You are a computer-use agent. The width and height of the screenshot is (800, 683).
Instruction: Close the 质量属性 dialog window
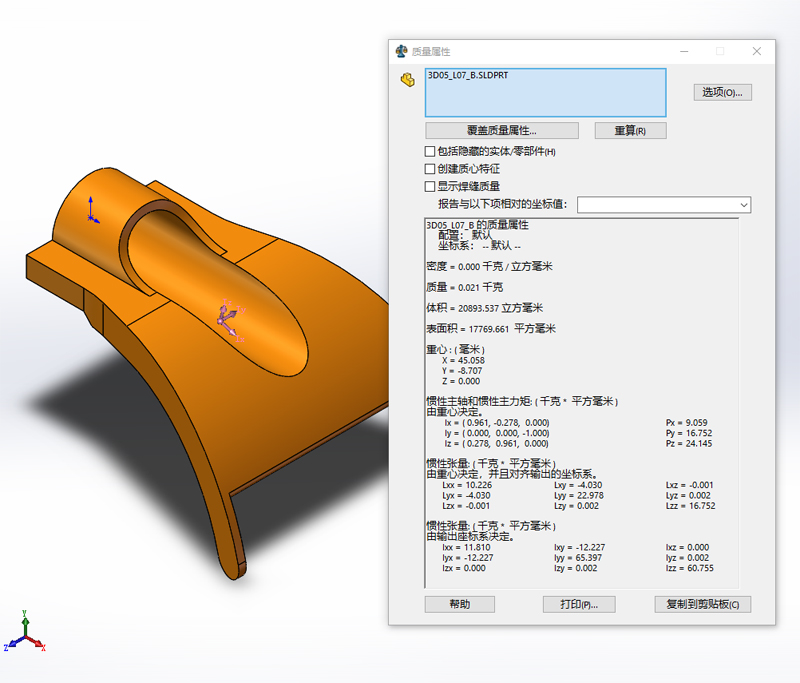coord(757,51)
